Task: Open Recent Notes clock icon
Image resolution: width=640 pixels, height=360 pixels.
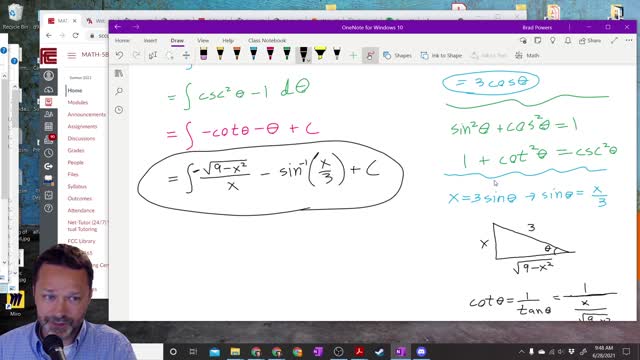Action: coord(119,110)
